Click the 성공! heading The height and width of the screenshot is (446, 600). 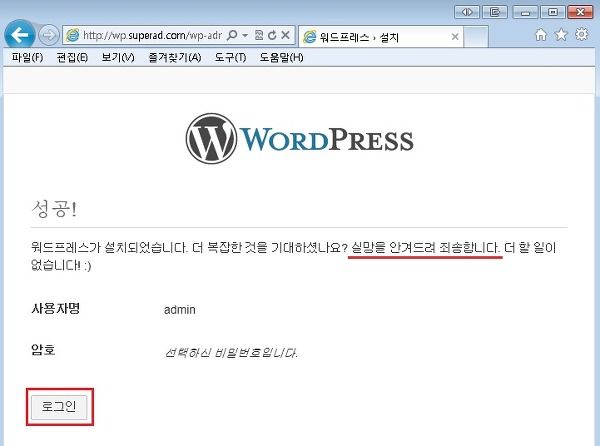click(x=54, y=209)
